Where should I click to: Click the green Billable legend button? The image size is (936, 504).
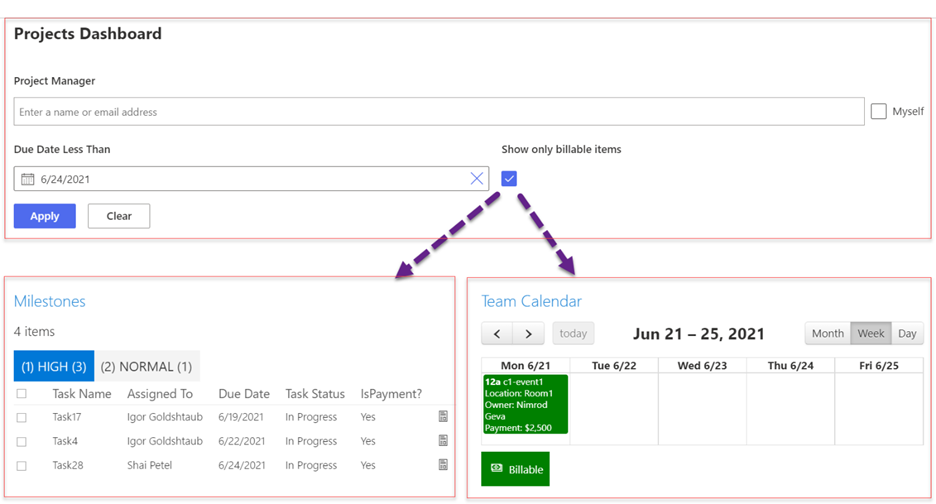tap(515, 469)
